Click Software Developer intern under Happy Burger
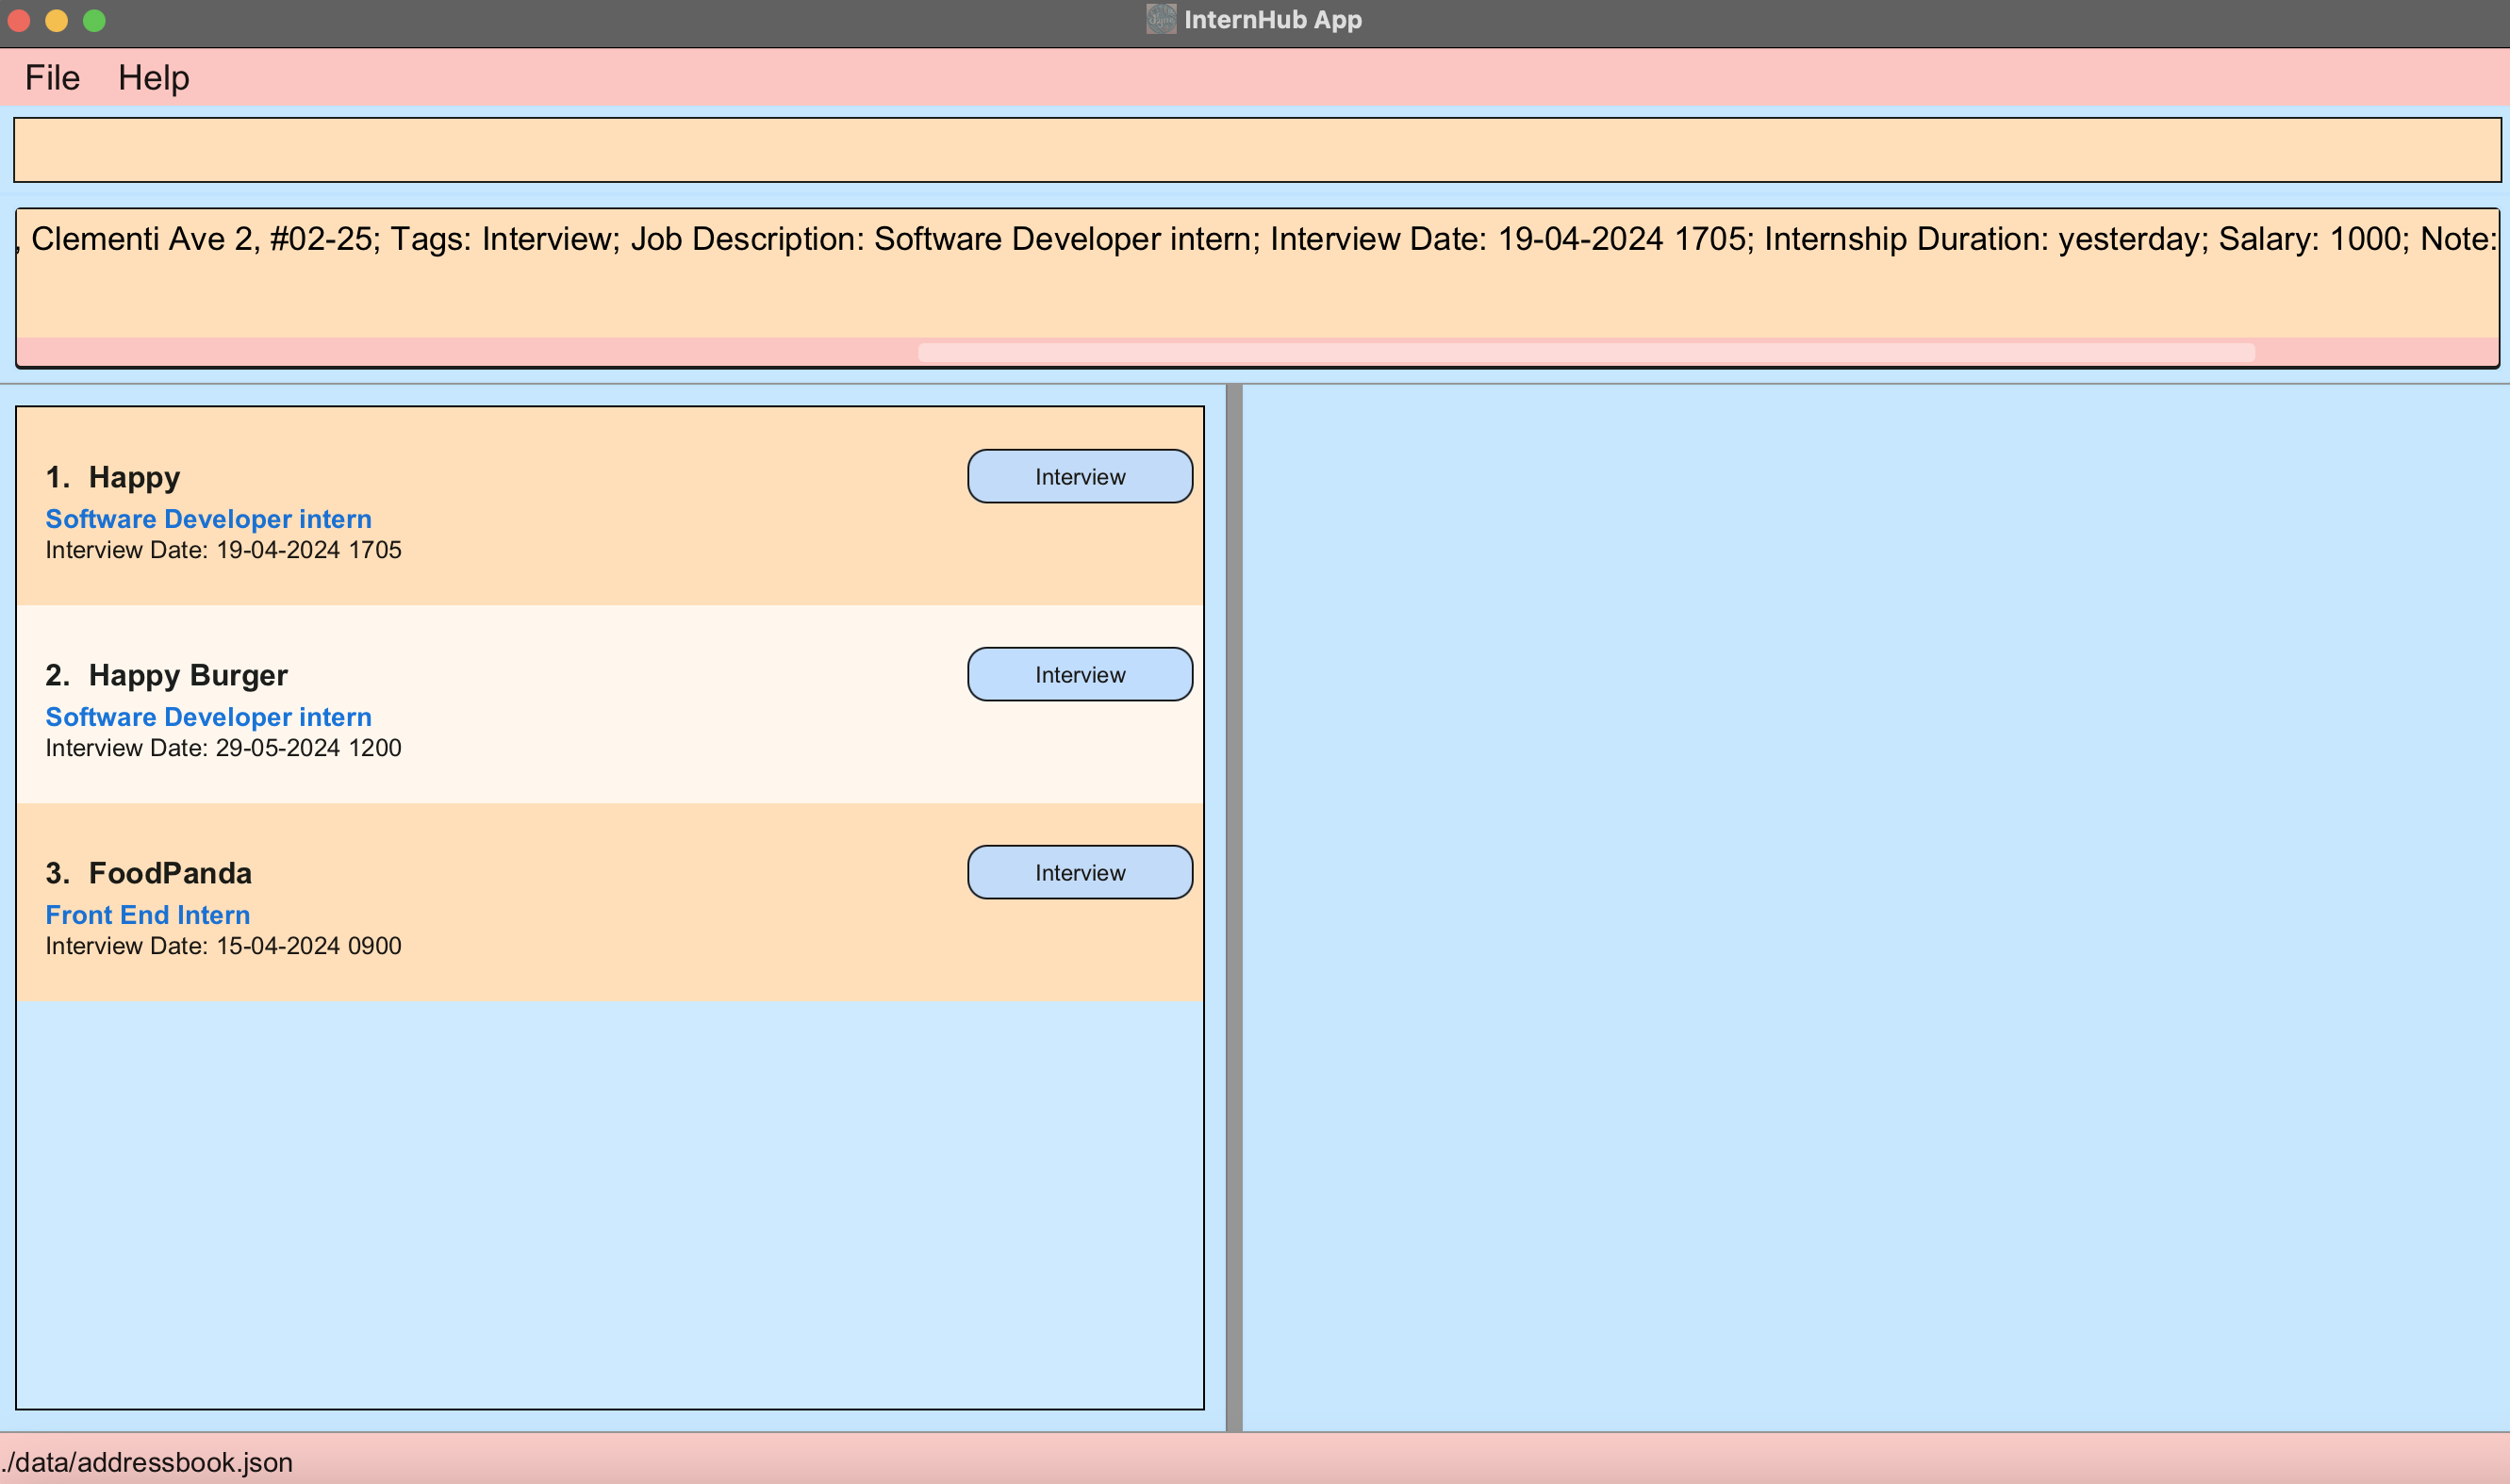Viewport: 2510px width, 1484px height. tap(208, 717)
